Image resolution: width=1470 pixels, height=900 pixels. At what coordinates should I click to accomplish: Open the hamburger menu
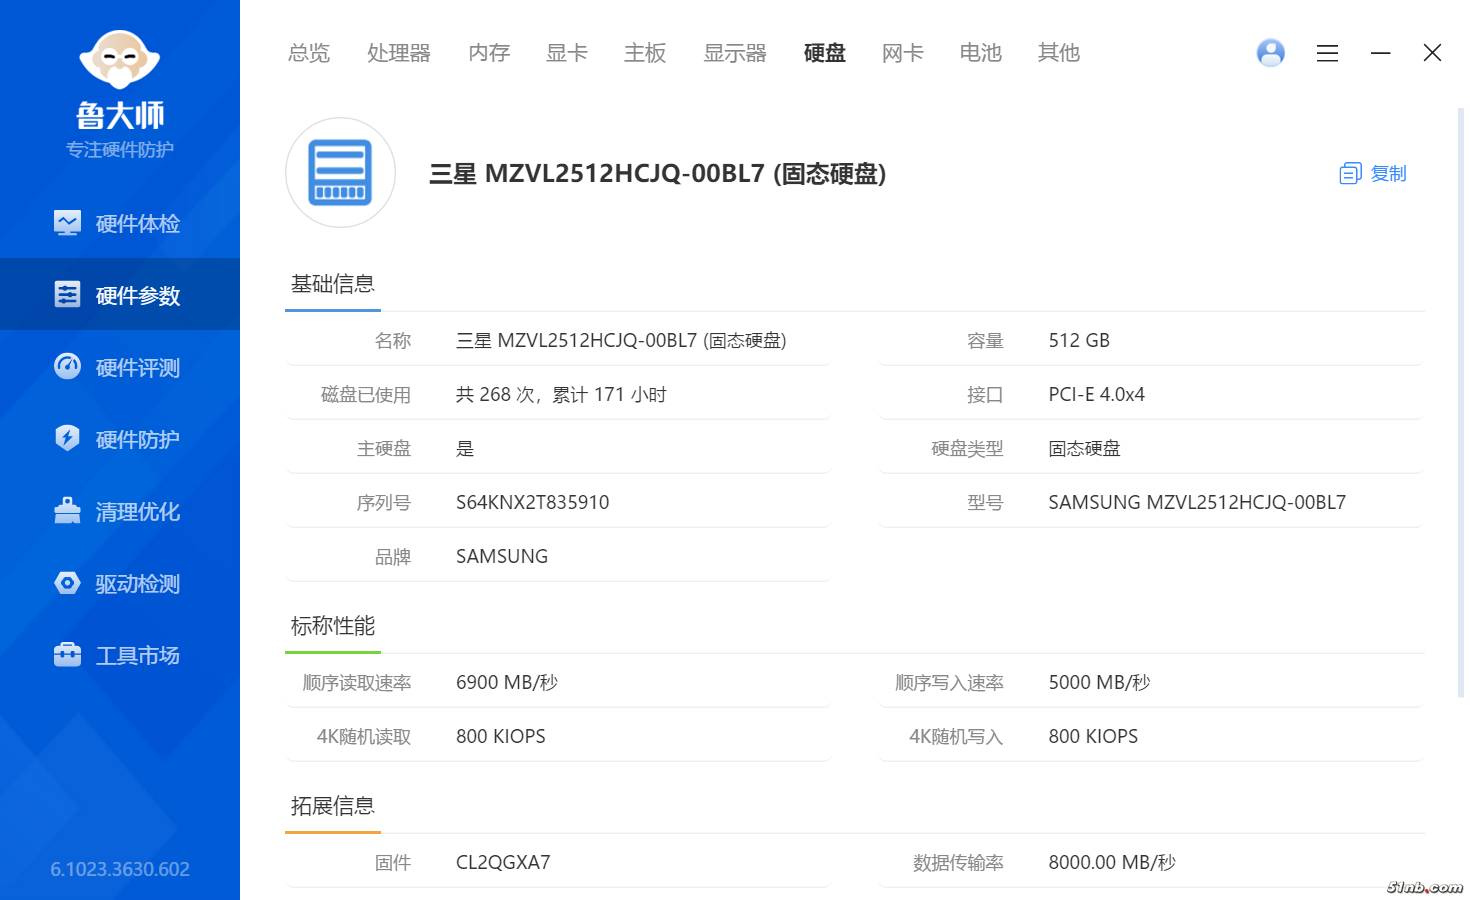pyautogui.click(x=1327, y=53)
